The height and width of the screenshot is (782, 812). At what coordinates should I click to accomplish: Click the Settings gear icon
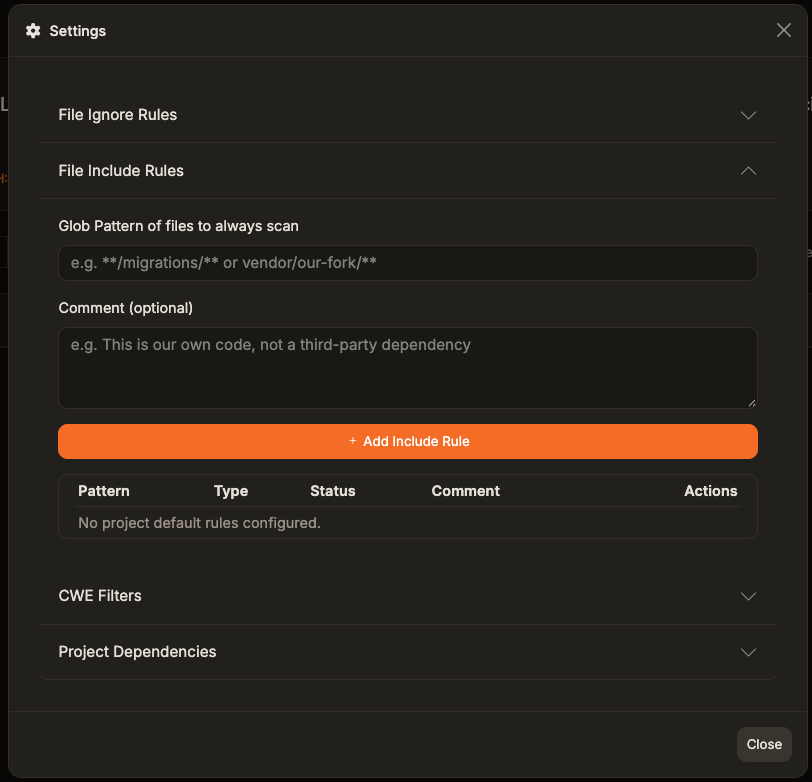[x=33, y=31]
